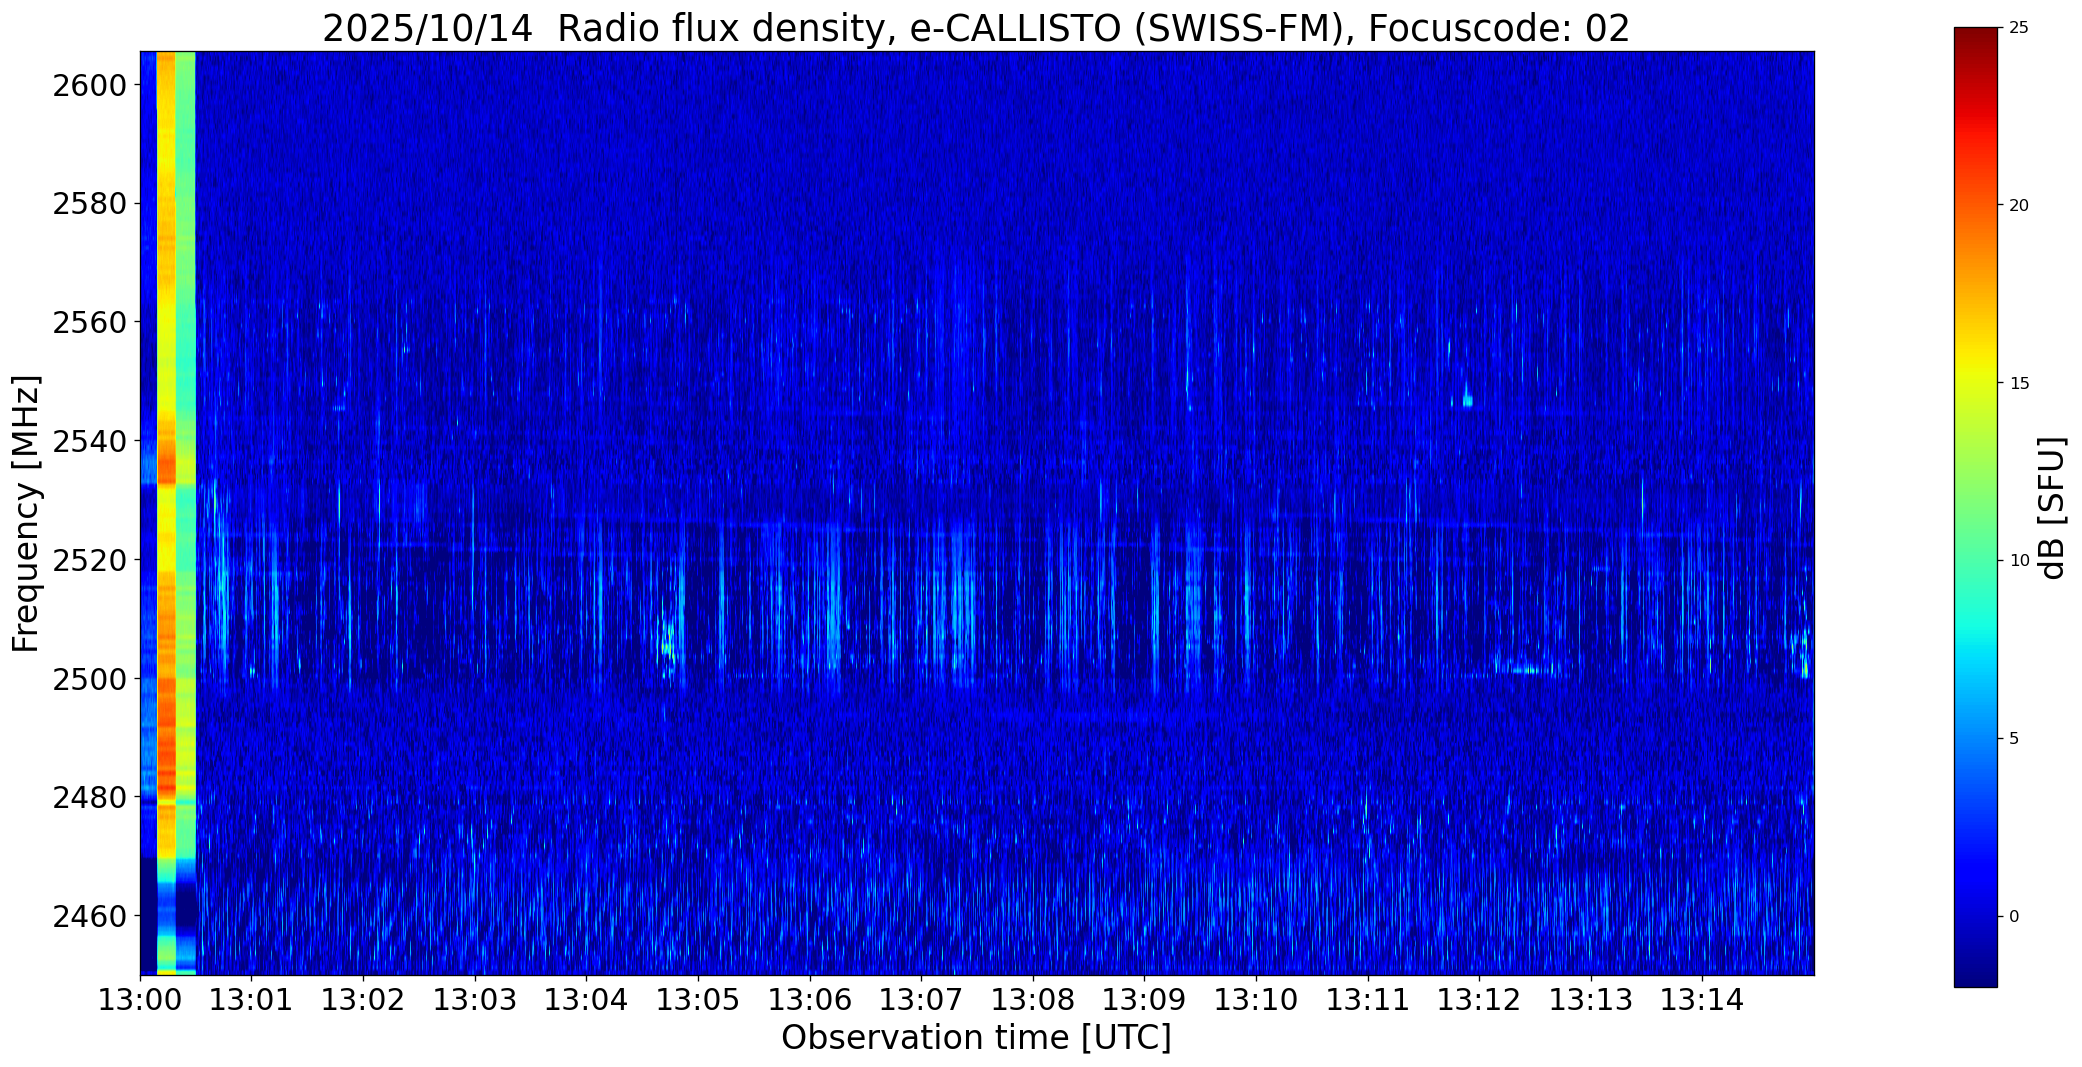The height and width of the screenshot is (1067, 2082).
Task: Click the 13:14 time tick label
Action: pyautogui.click(x=1702, y=1000)
